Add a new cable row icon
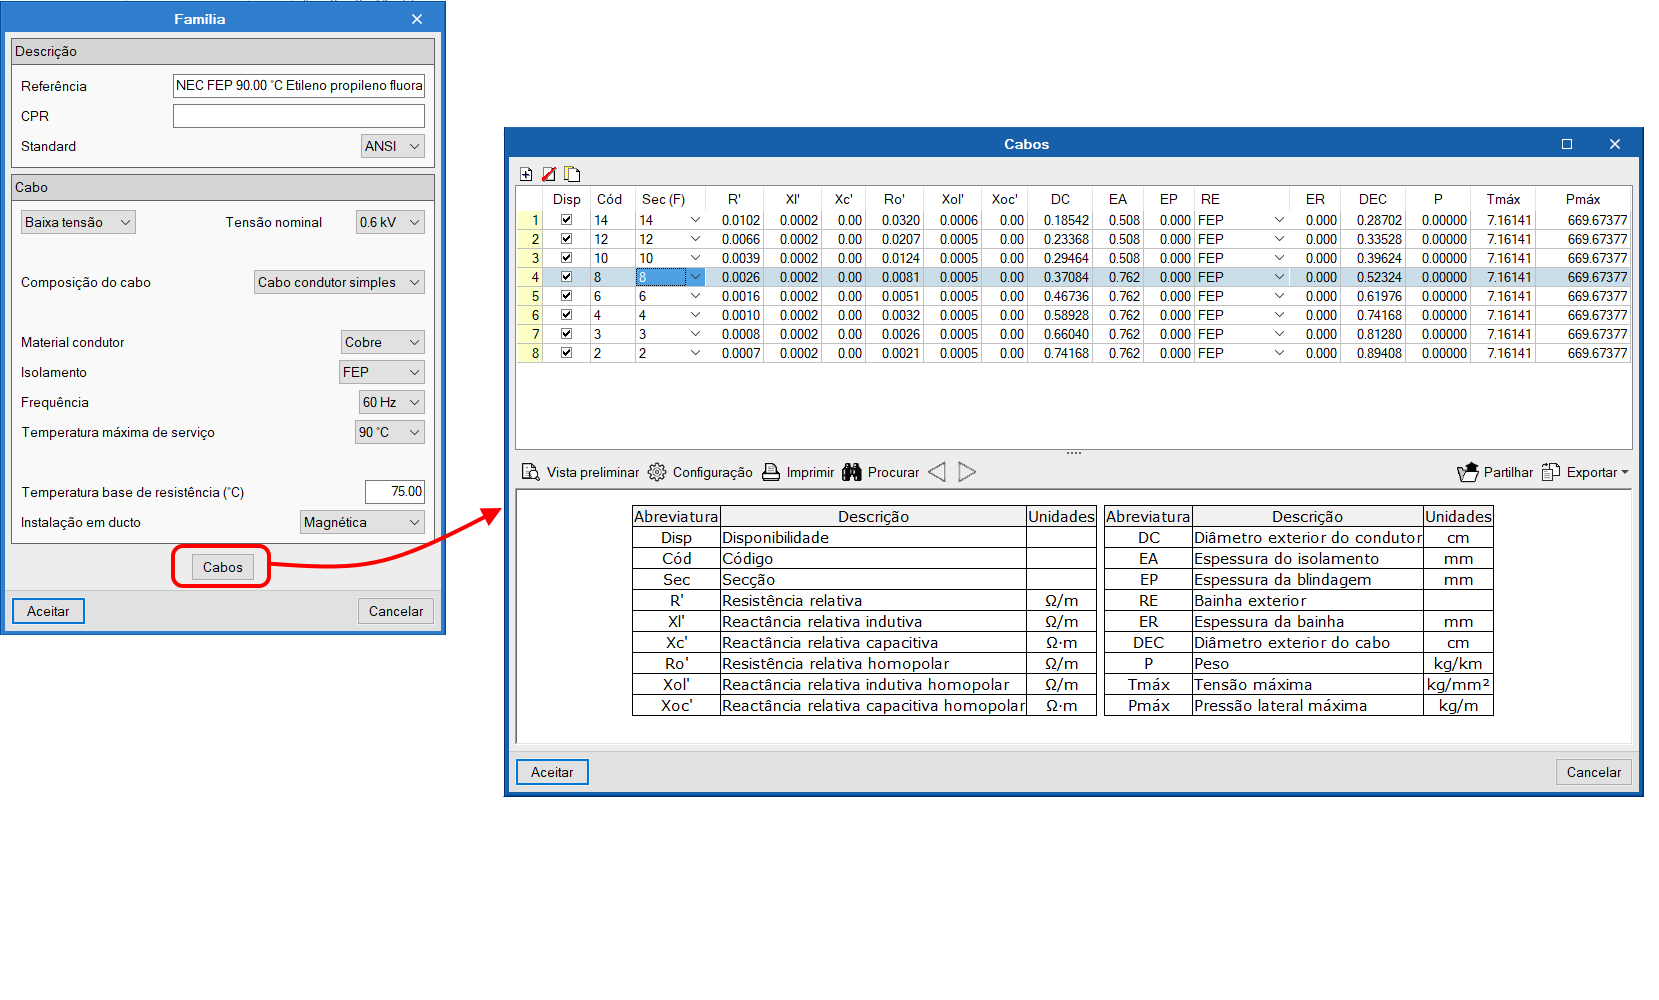This screenshot has height=1000, width=1659. 526,174
